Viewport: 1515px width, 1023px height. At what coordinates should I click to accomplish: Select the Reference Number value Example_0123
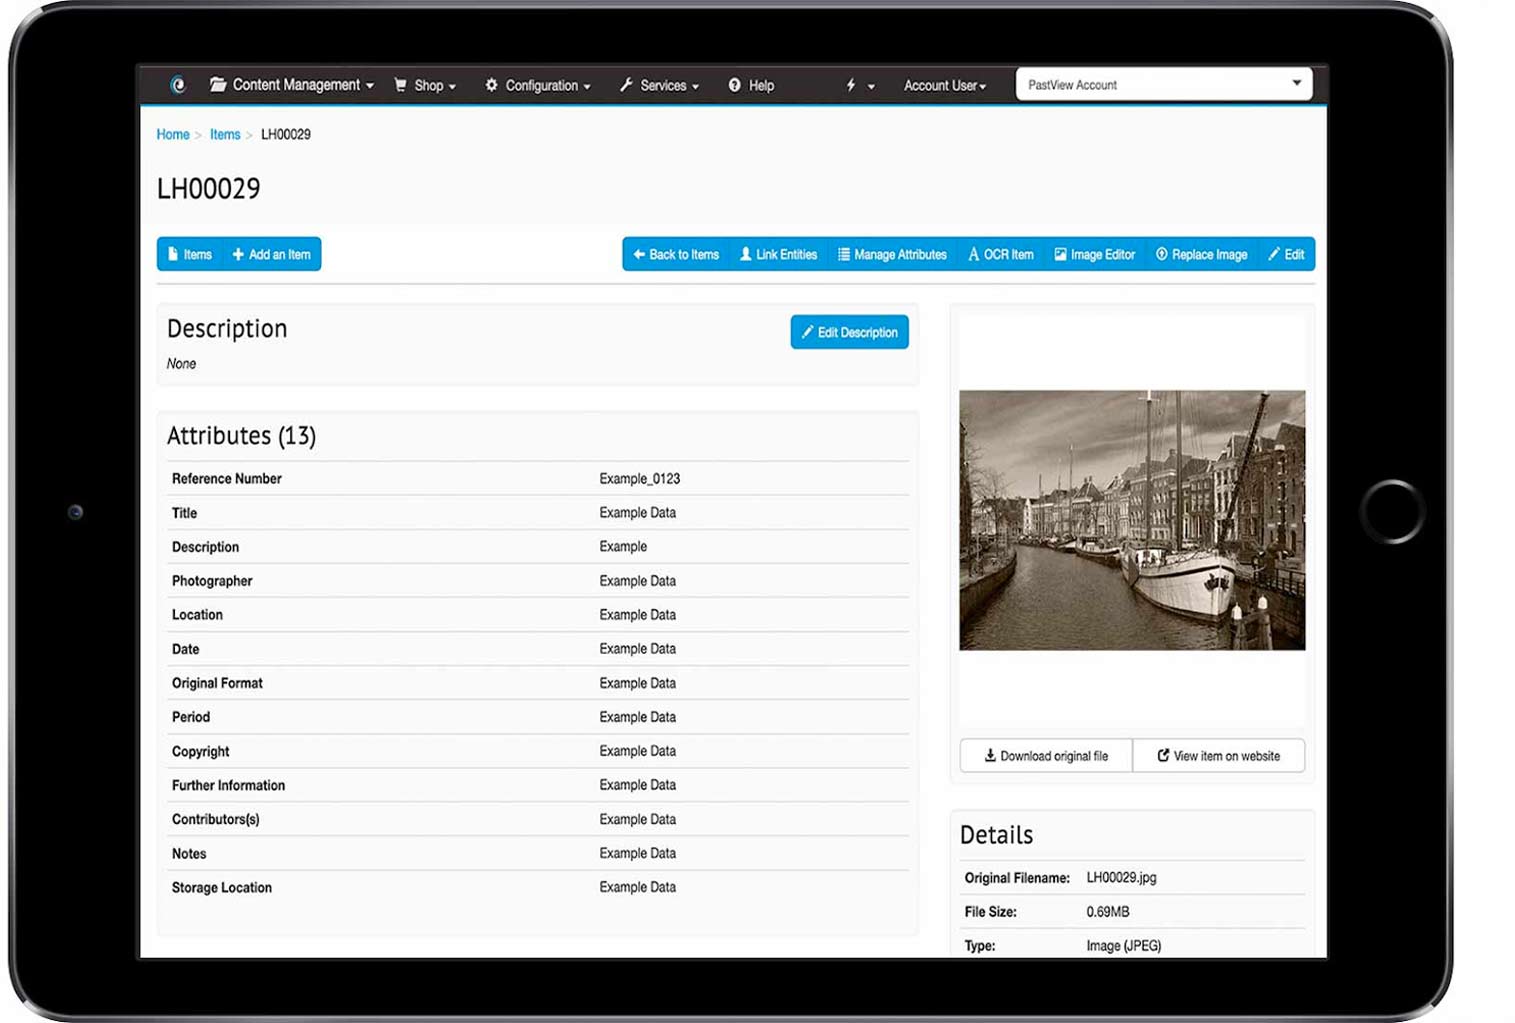click(640, 479)
